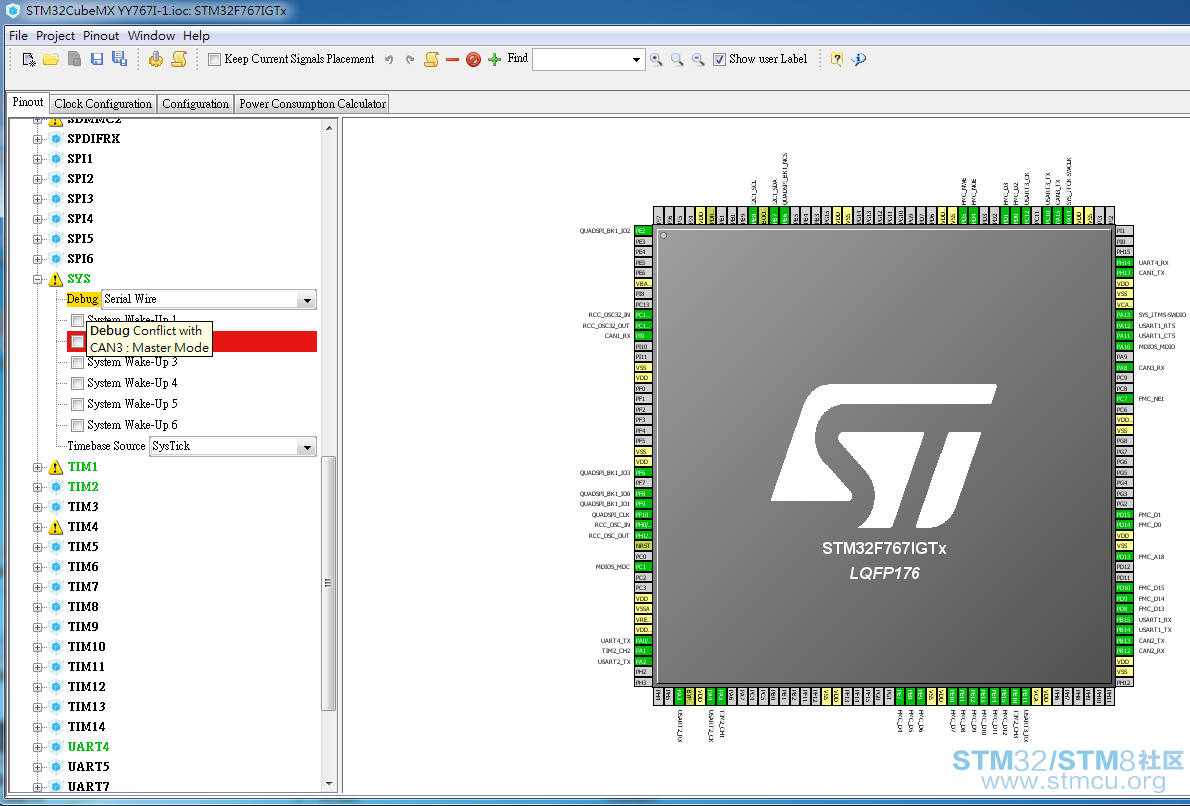1190x806 pixels.
Task: Click the TIM1 warning triangle icon
Action: (x=55, y=467)
